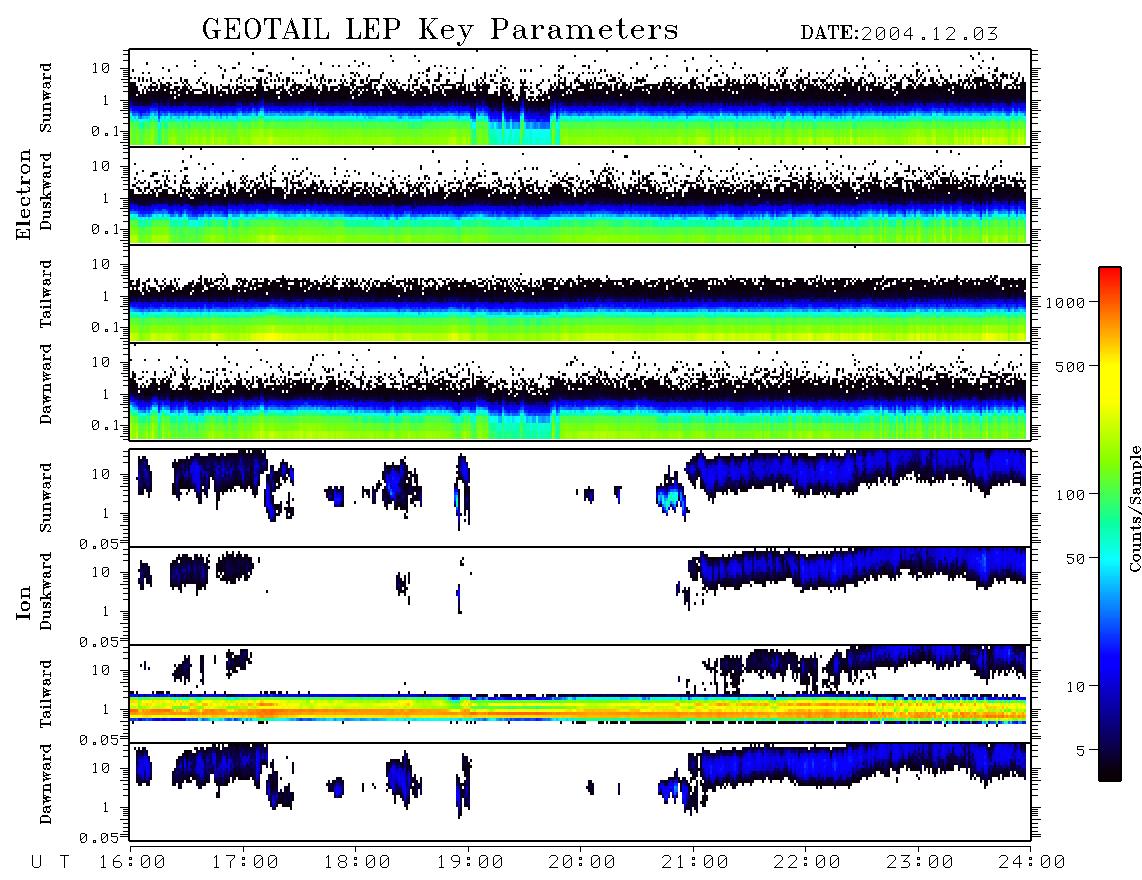
Task: Click the Electron Sunward spectrogram panel
Action: (x=580, y=98)
